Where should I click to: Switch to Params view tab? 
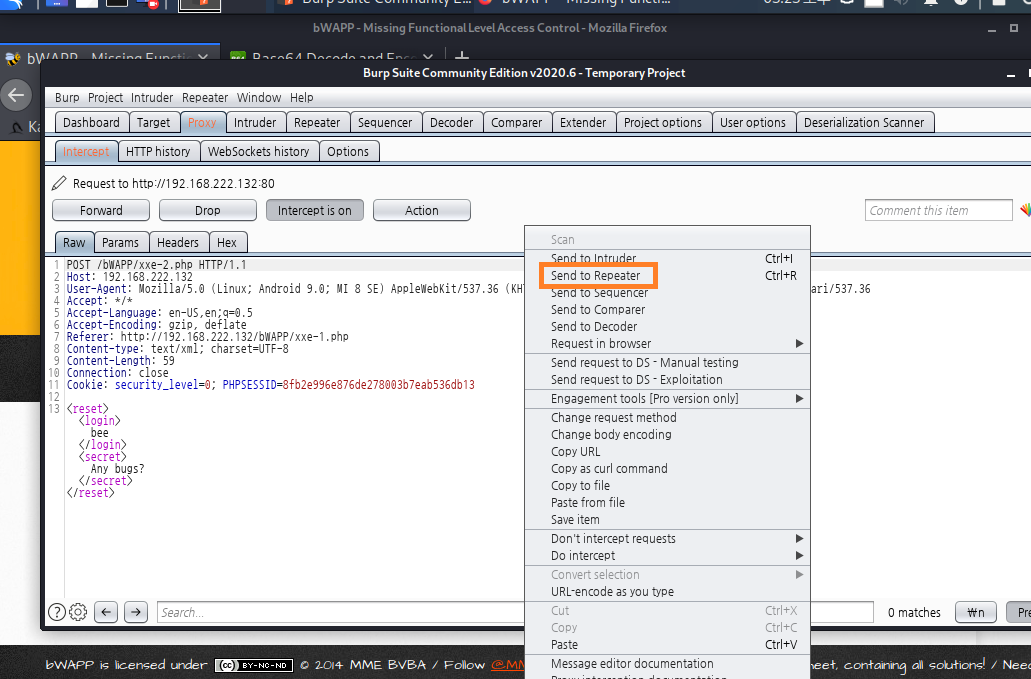click(120, 243)
